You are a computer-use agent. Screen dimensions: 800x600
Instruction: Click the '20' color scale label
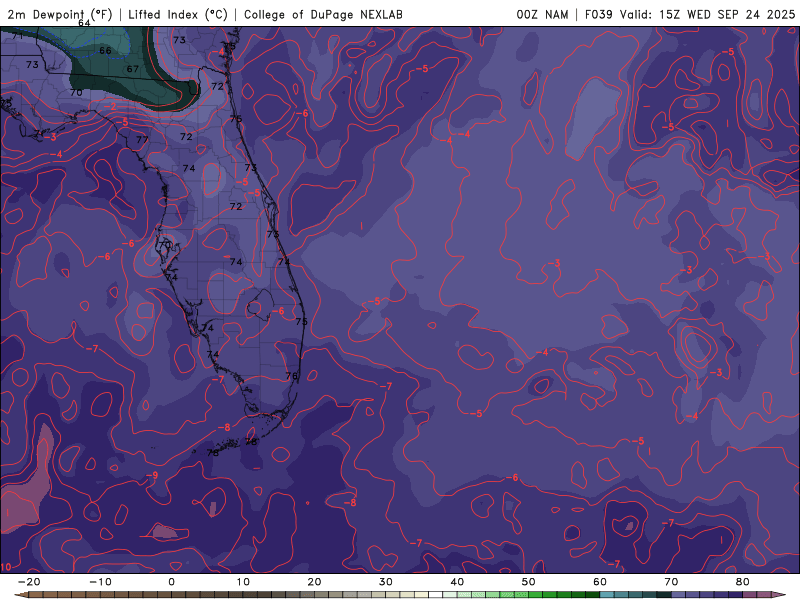coord(314,582)
